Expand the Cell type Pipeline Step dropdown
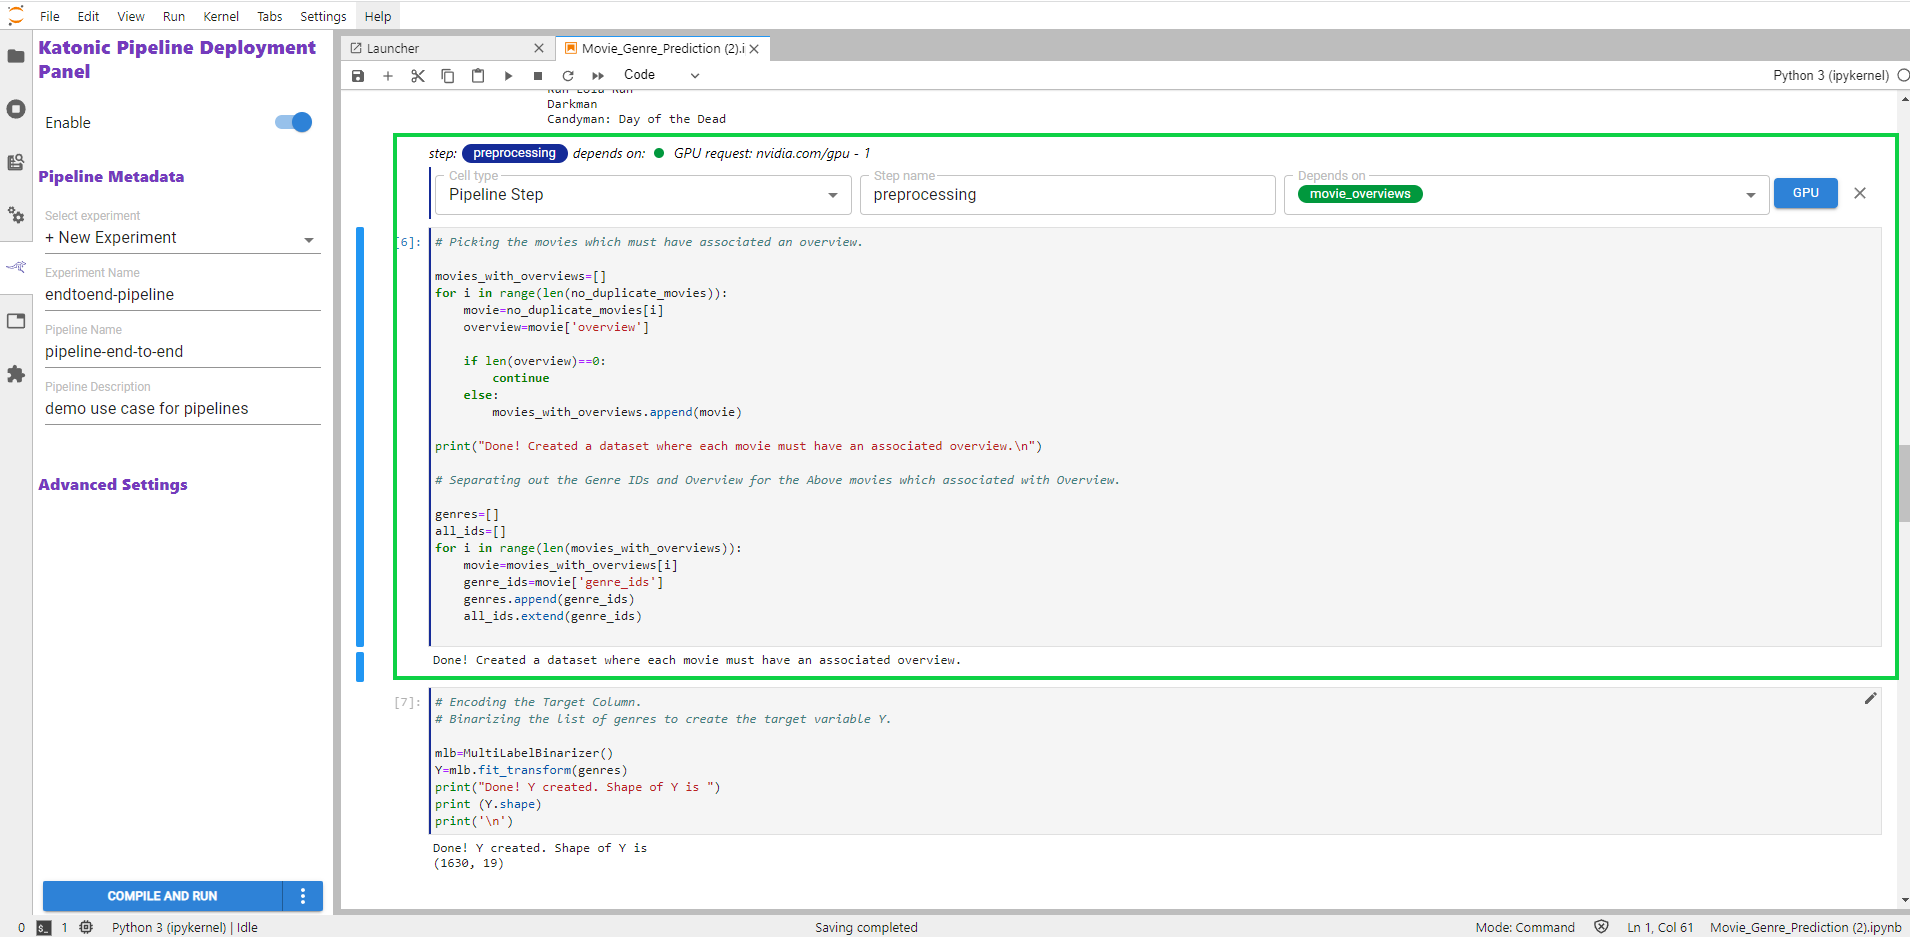Viewport: 1910px width, 937px height. coord(642,195)
